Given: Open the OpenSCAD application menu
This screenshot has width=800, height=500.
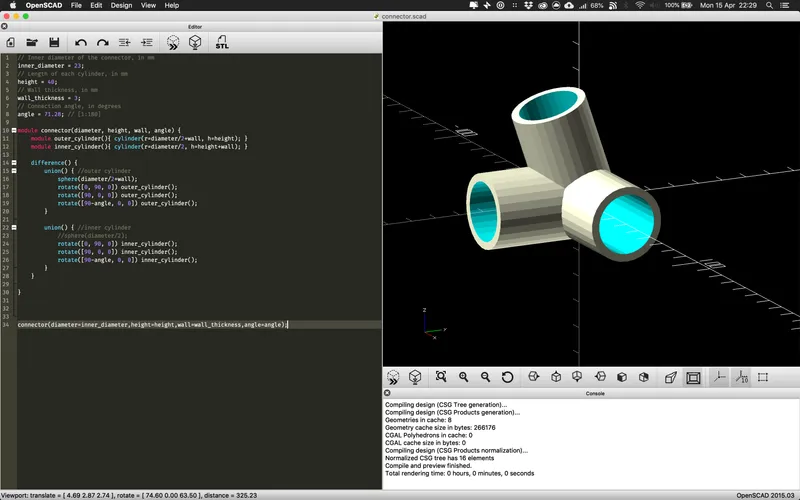Looking at the screenshot, I should point(44,5).
